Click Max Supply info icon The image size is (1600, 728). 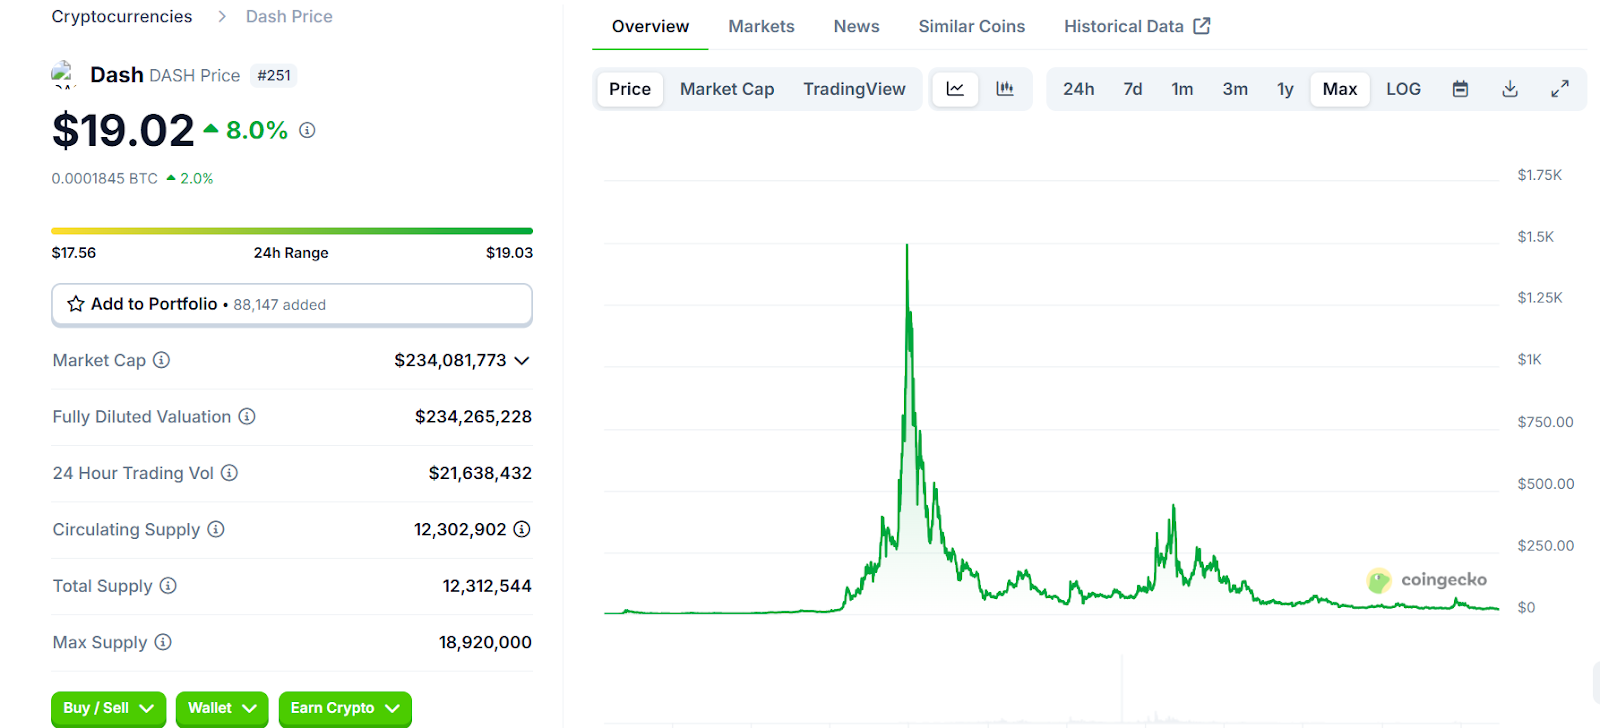(163, 642)
